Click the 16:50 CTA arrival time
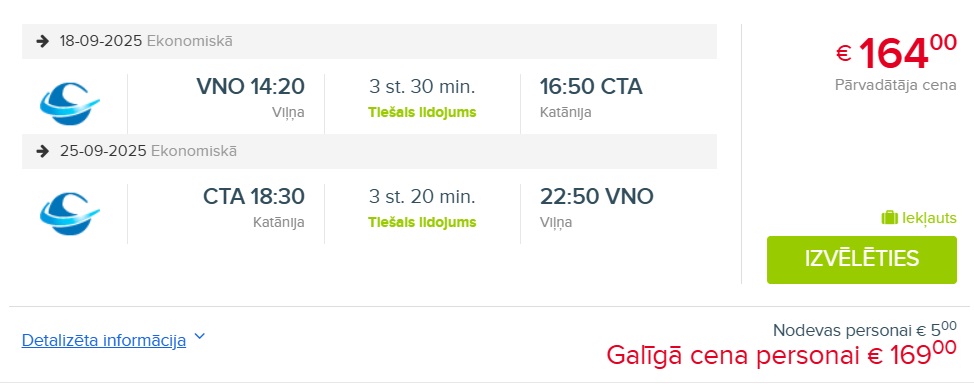974x384 pixels. 591,86
